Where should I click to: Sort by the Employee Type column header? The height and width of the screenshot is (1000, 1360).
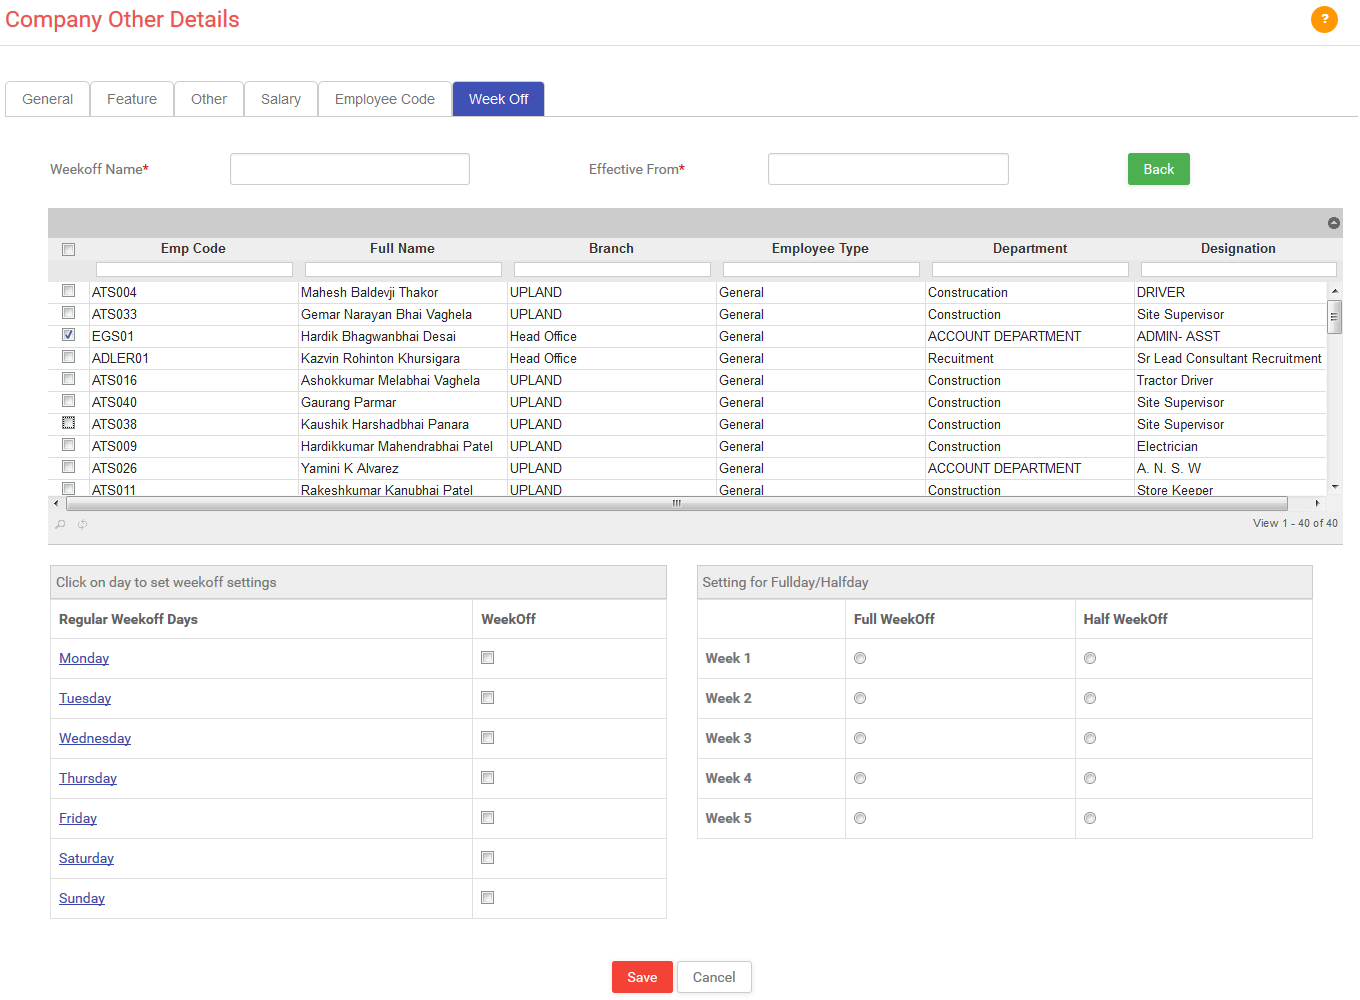[x=820, y=248]
